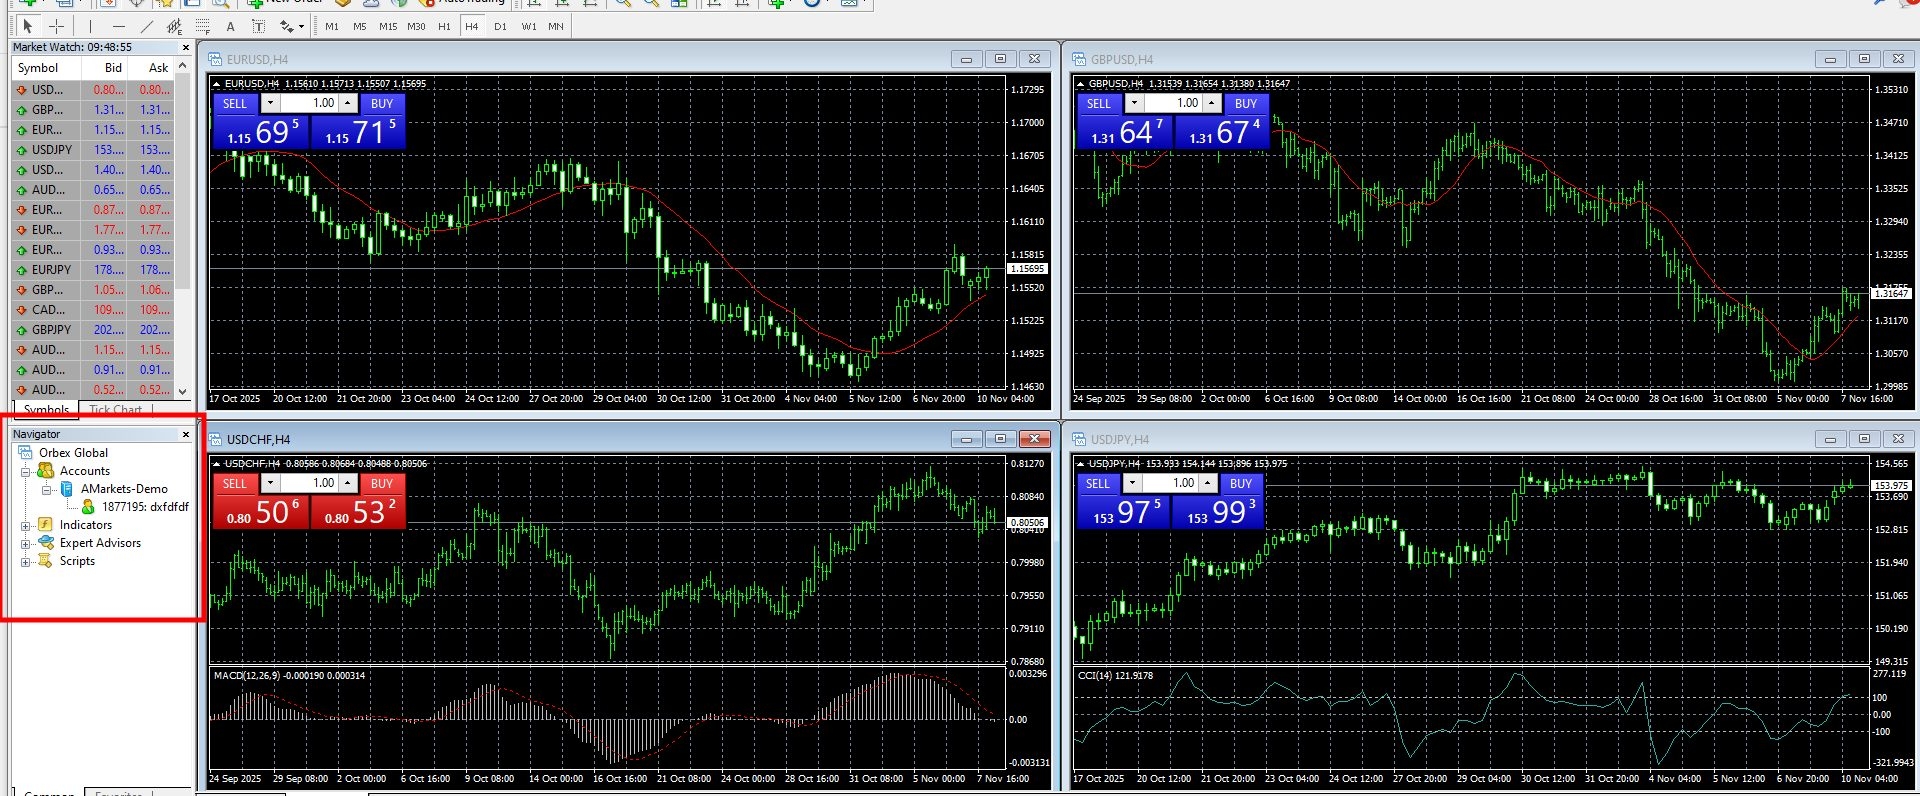Choose the Equidistant Channel tool

(175, 26)
